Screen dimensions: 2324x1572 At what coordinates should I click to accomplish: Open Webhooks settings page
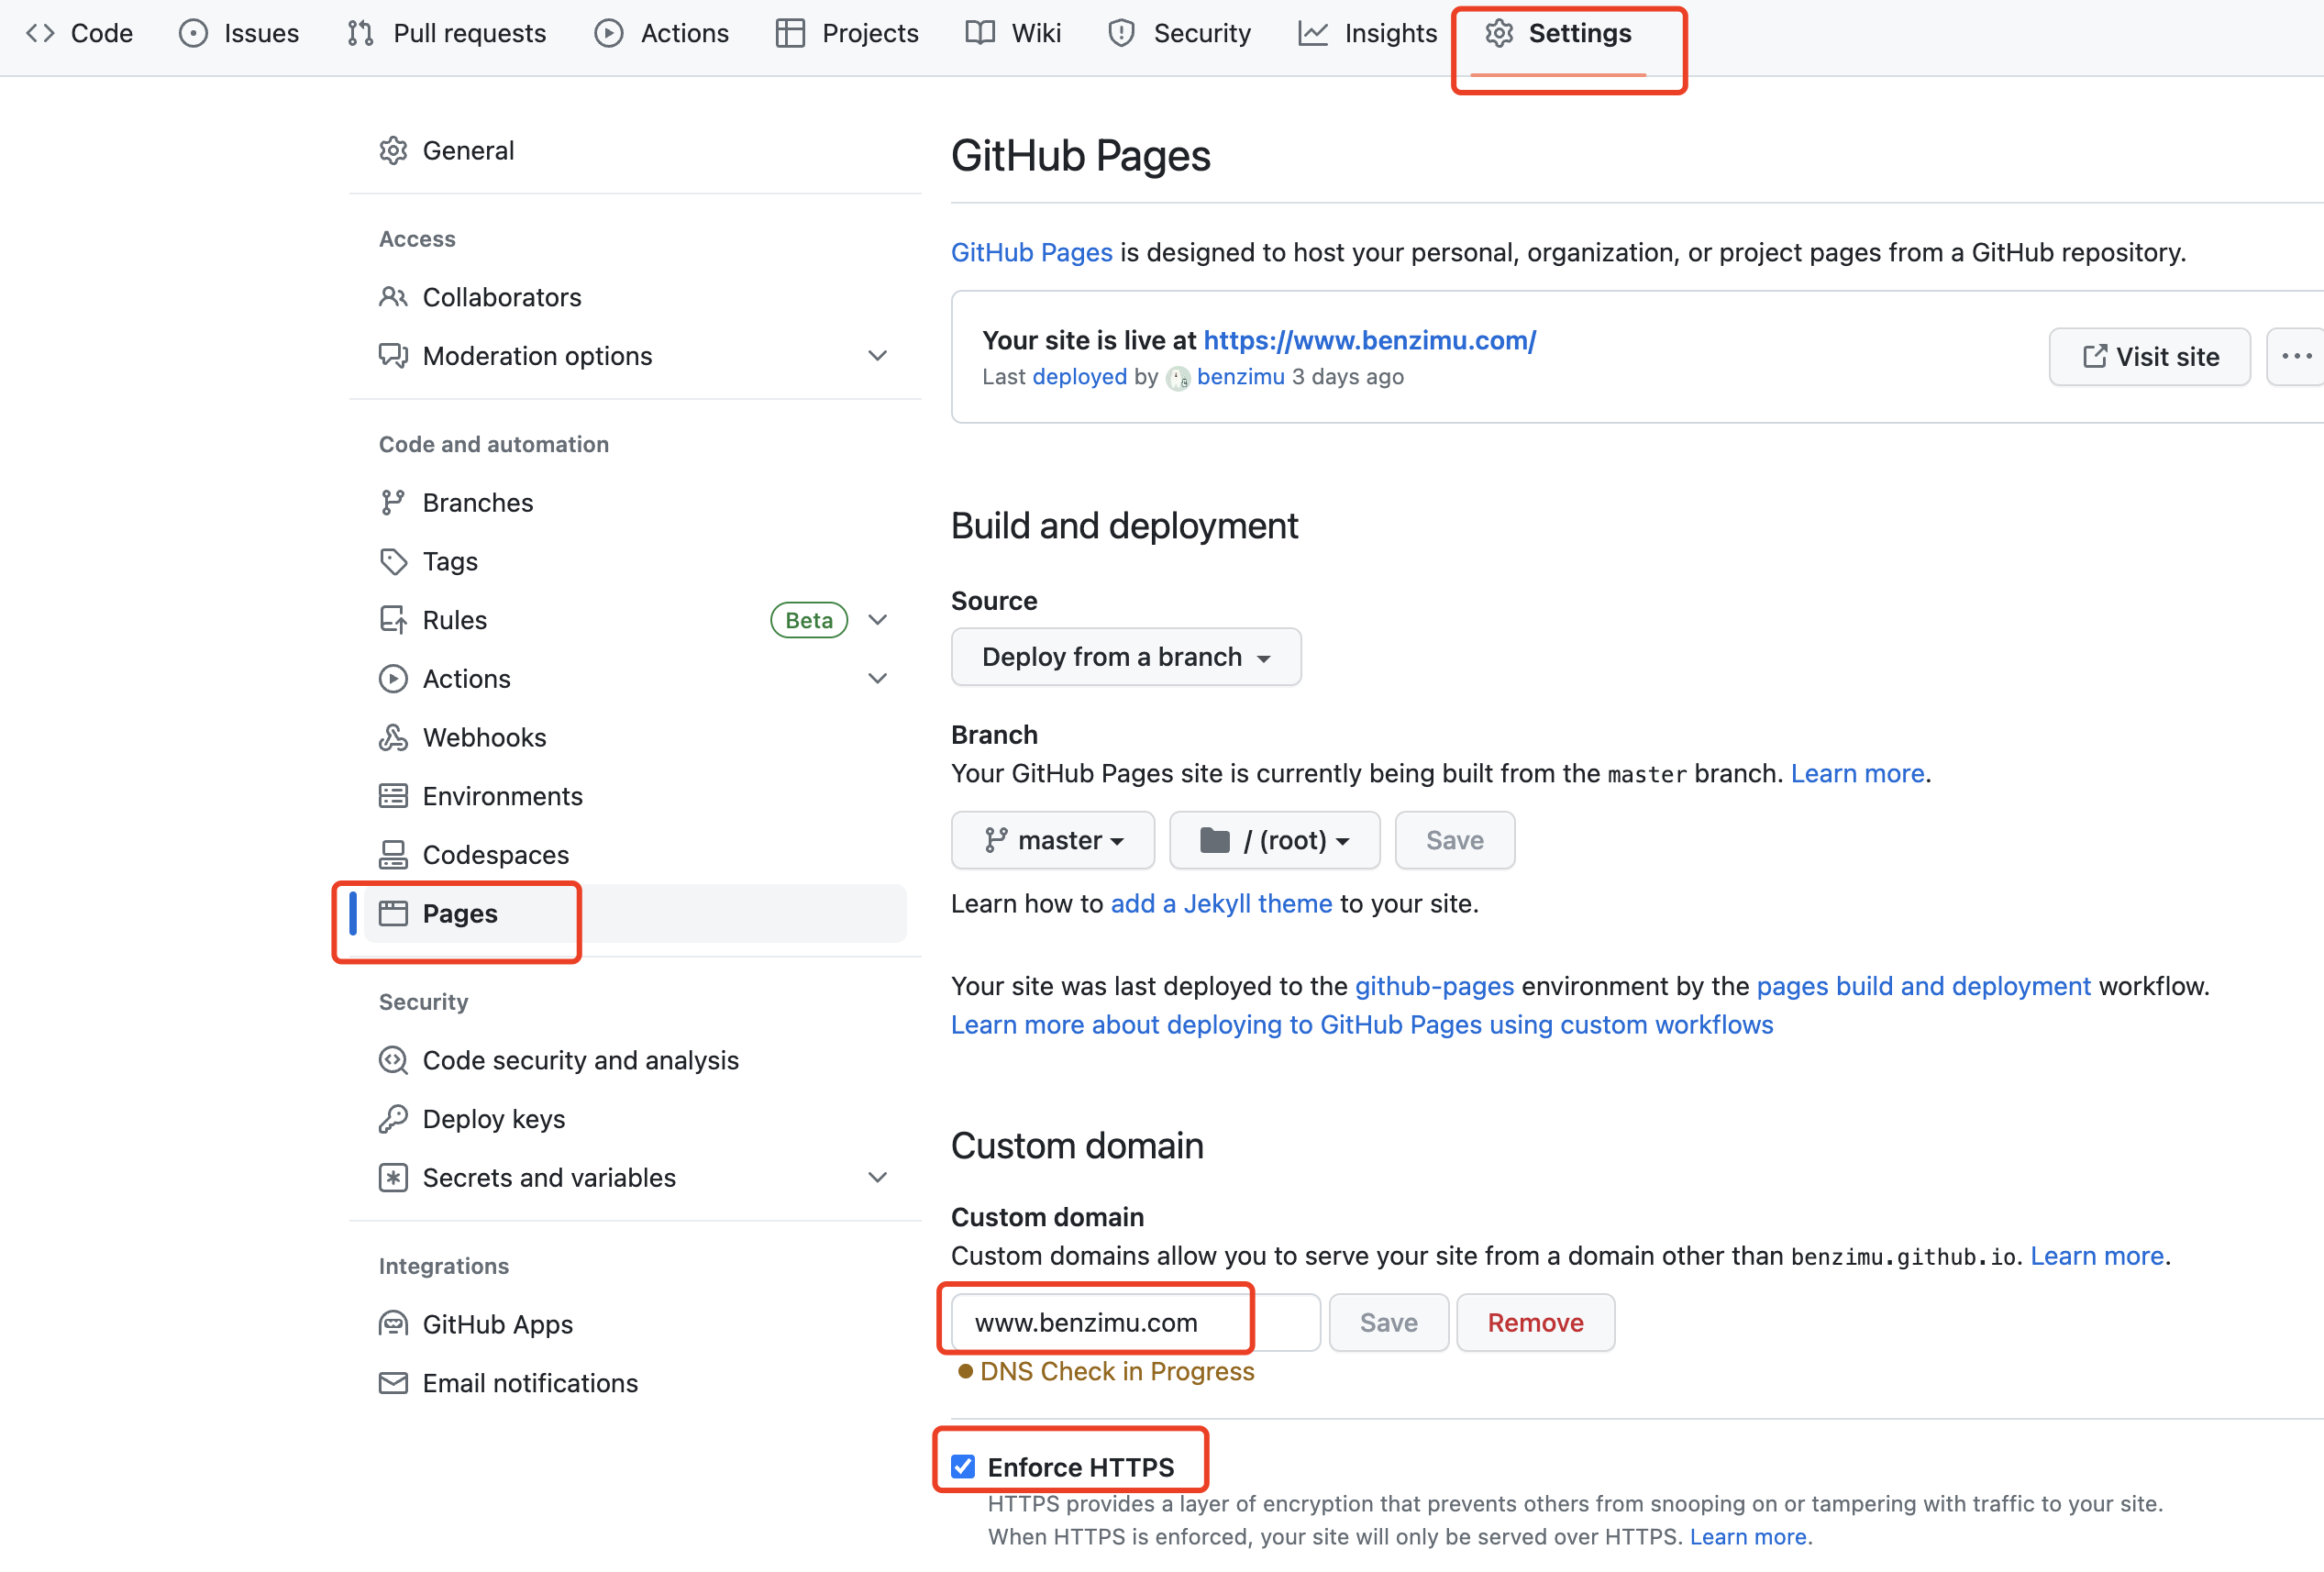click(484, 737)
